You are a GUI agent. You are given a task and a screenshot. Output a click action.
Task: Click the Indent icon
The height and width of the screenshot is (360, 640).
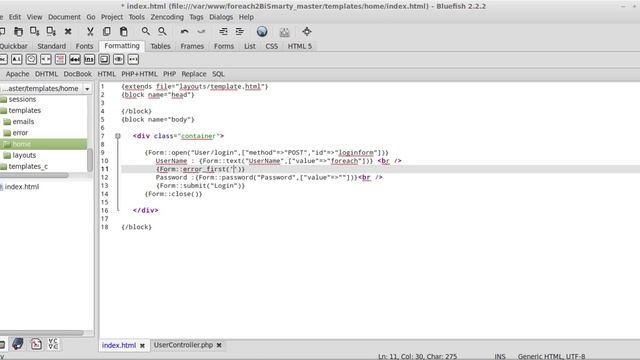(240, 31)
